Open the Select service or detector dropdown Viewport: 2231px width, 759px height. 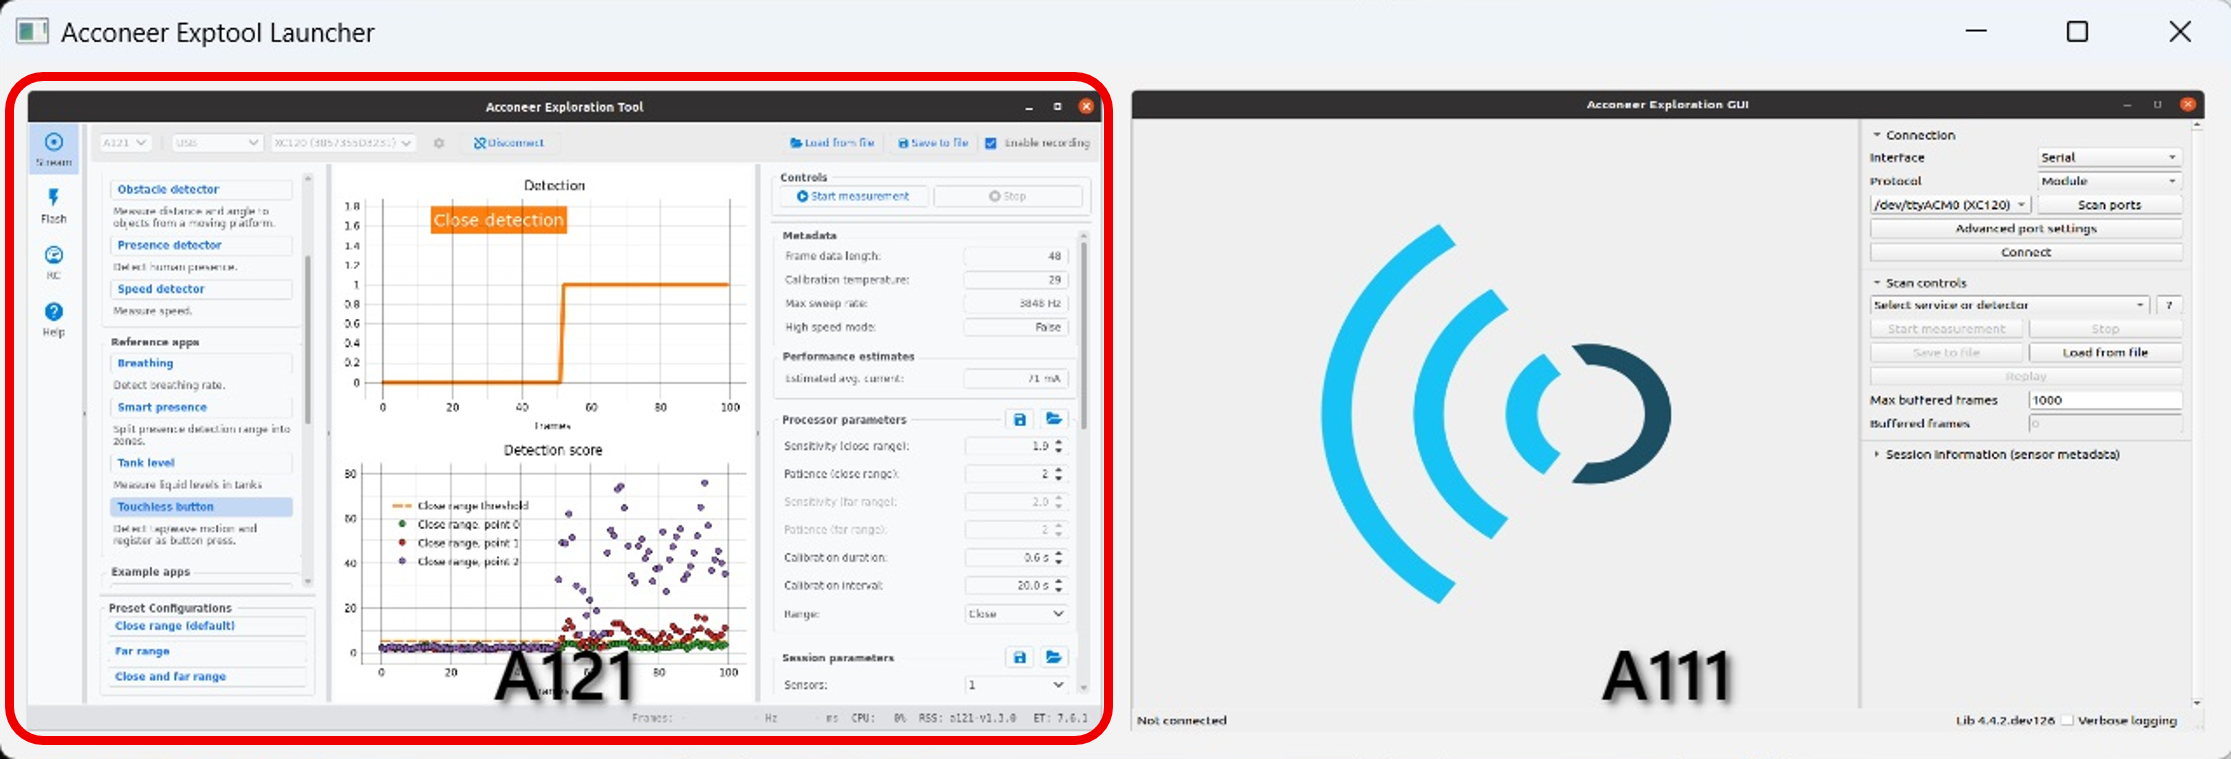[x=2010, y=305]
